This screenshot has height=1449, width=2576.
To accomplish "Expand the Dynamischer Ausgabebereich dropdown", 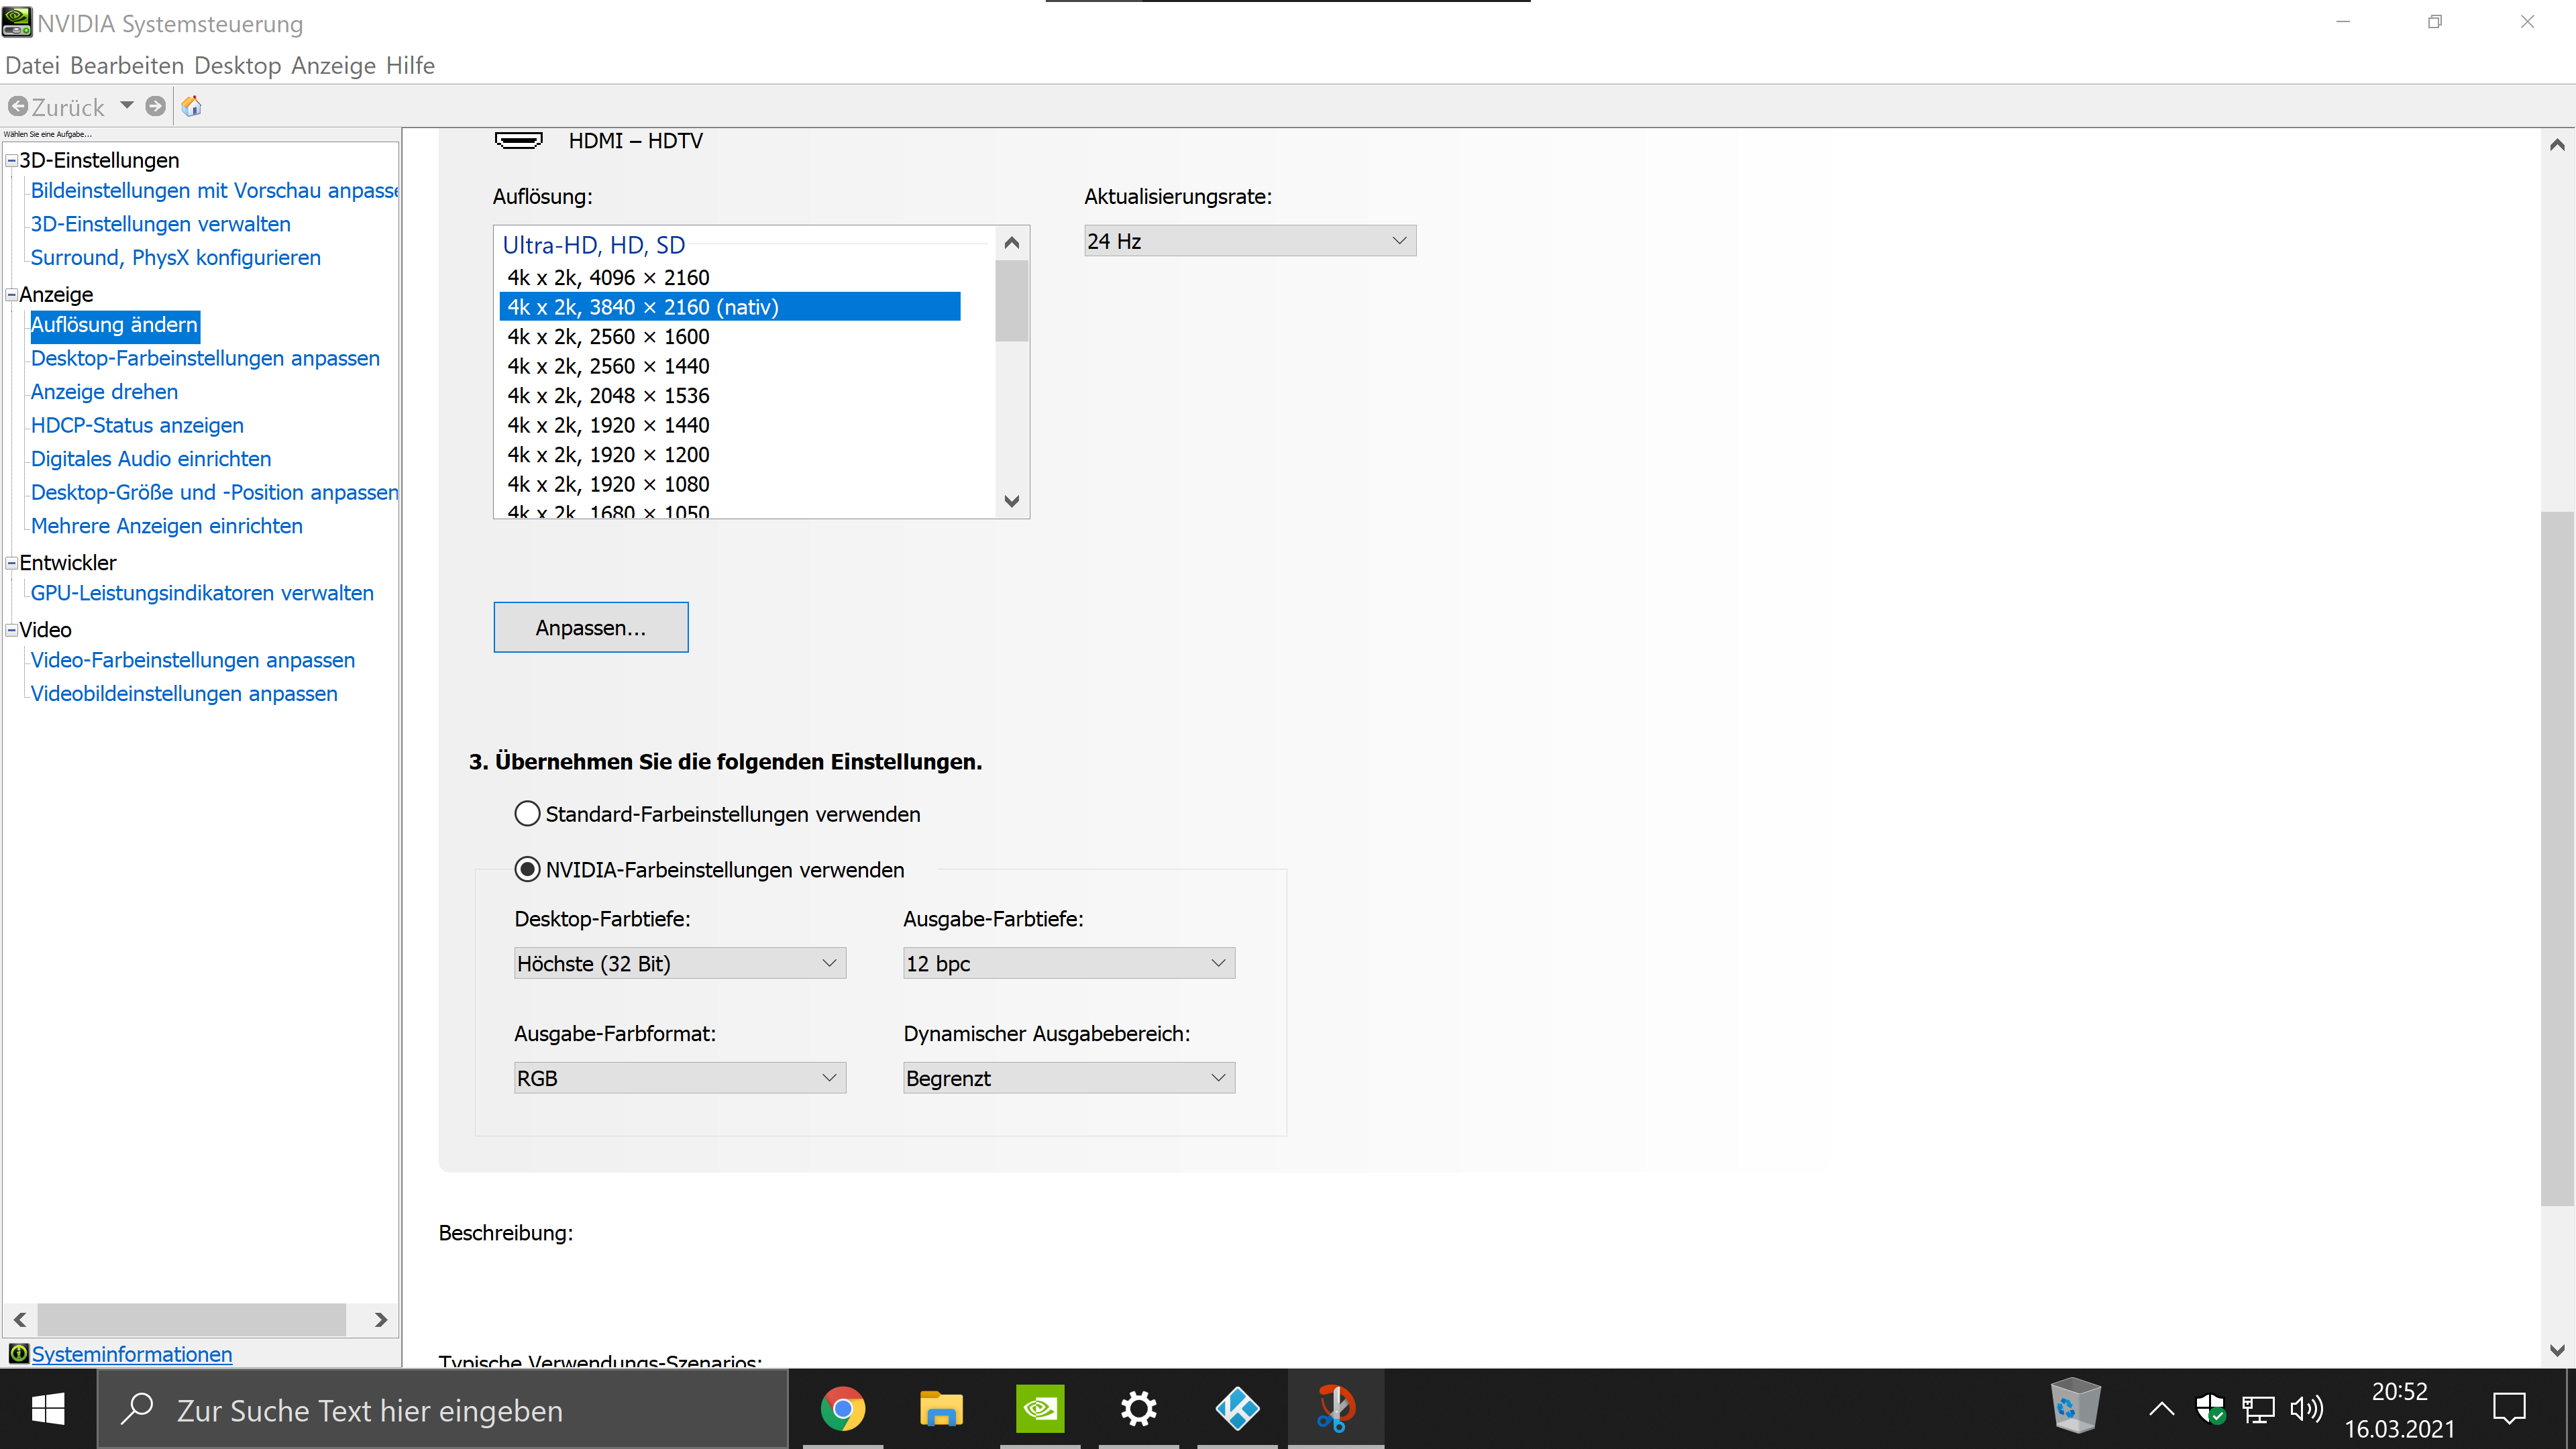I will [x=1068, y=1078].
